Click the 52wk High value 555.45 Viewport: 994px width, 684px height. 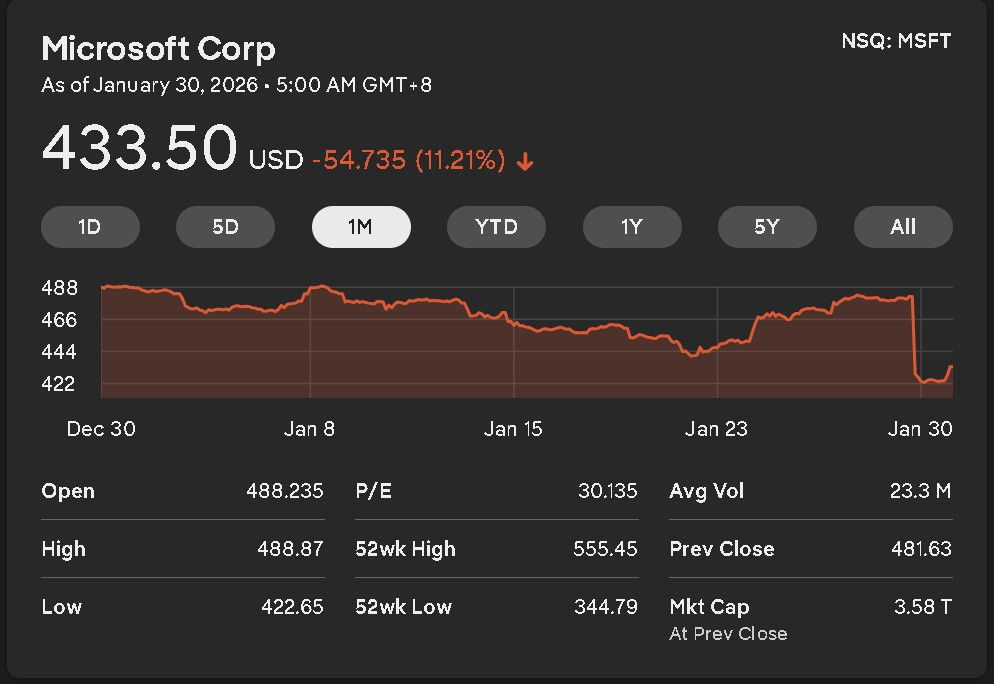tap(605, 549)
